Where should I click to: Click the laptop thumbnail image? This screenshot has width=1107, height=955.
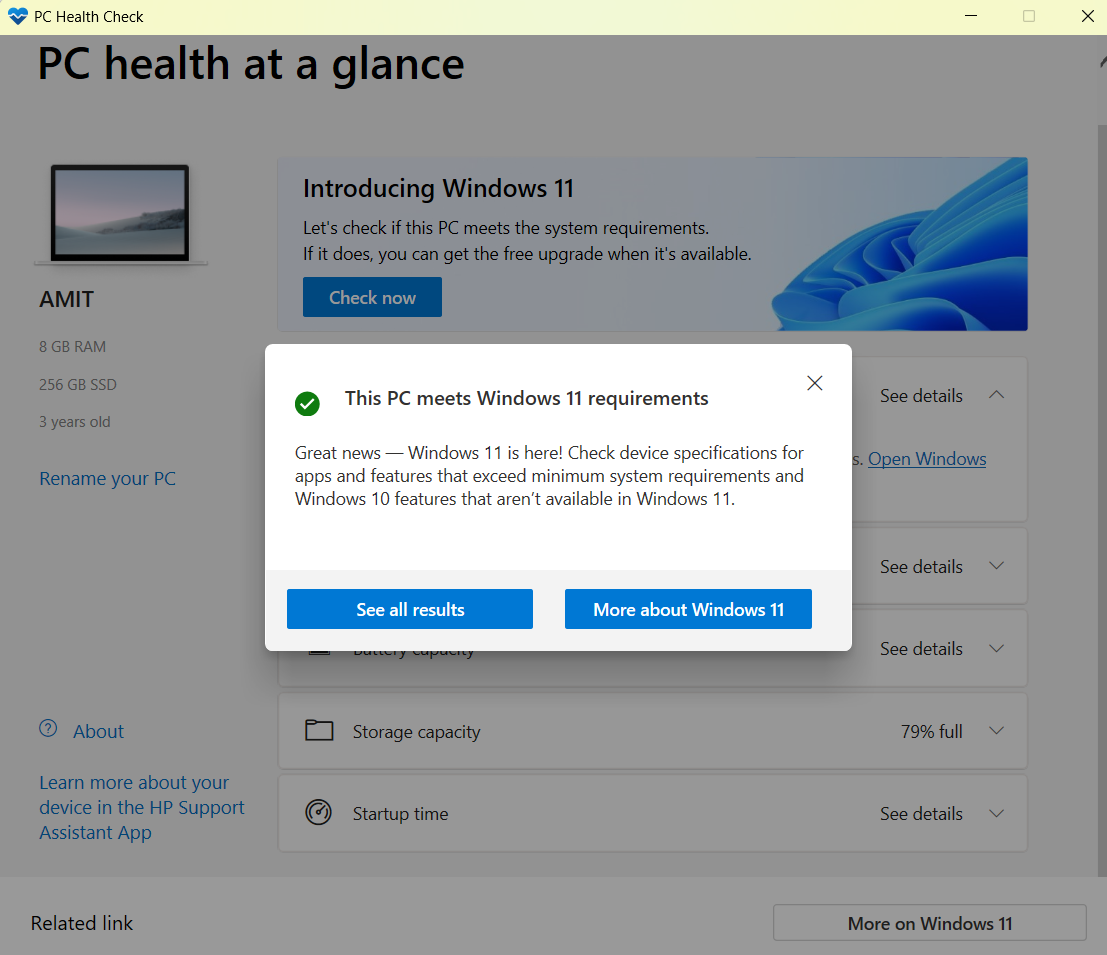(120, 214)
